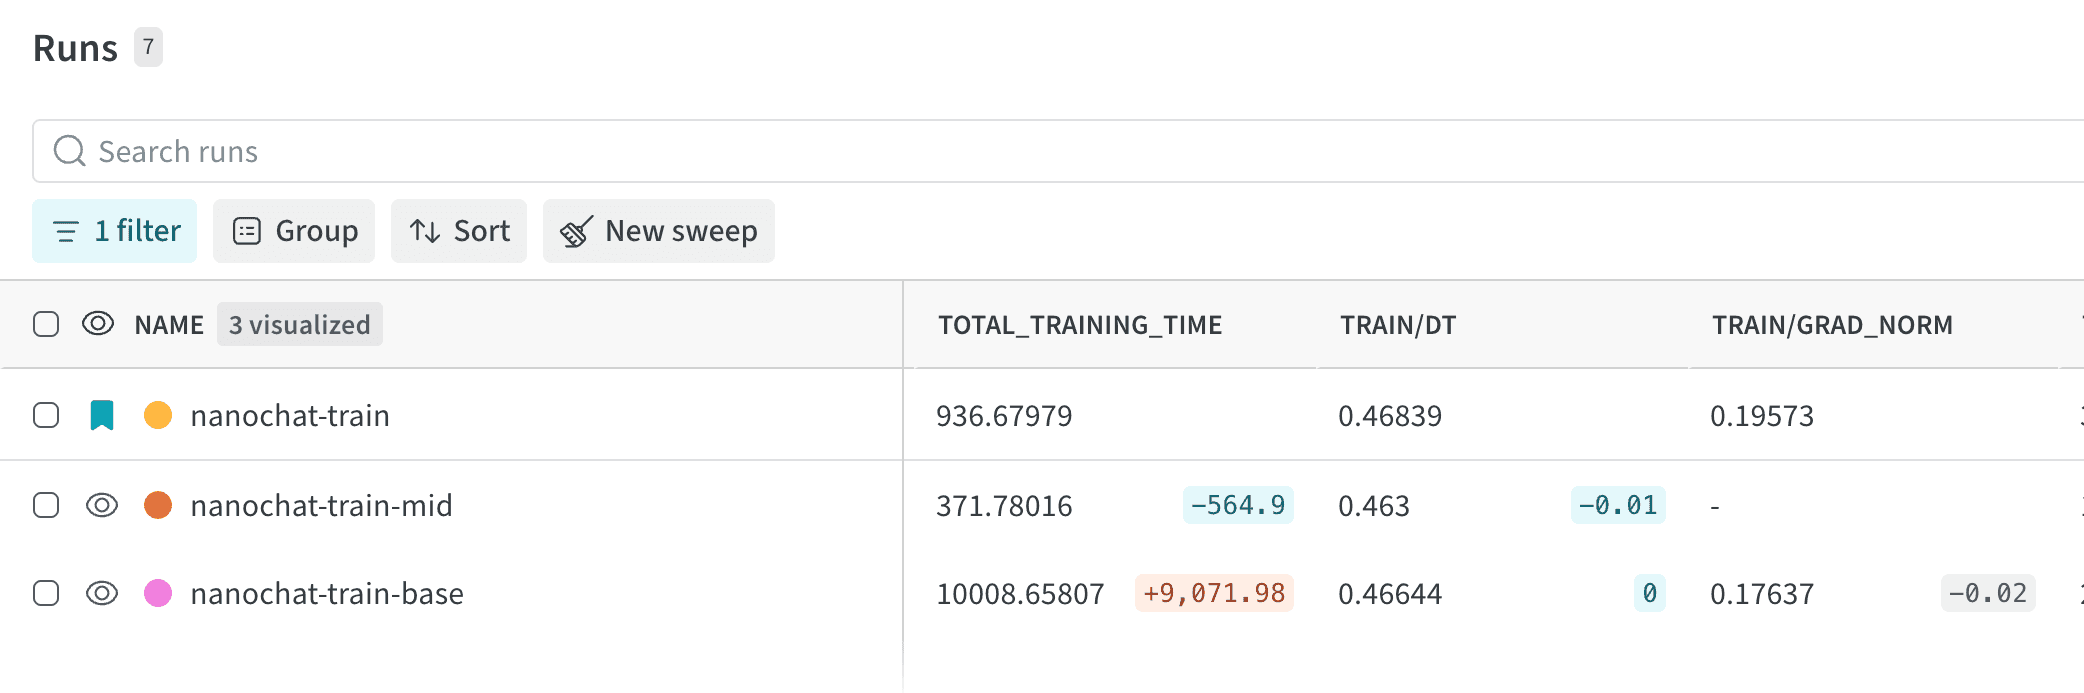Tick the select-all runs checkbox
The width and height of the screenshot is (2084, 693).
(46, 324)
